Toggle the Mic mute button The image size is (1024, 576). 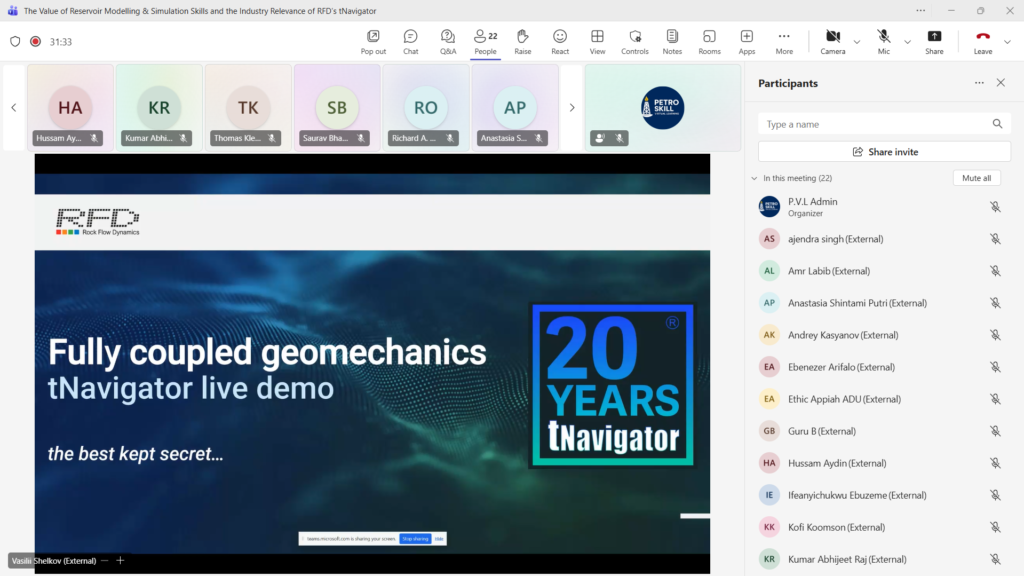click(884, 41)
